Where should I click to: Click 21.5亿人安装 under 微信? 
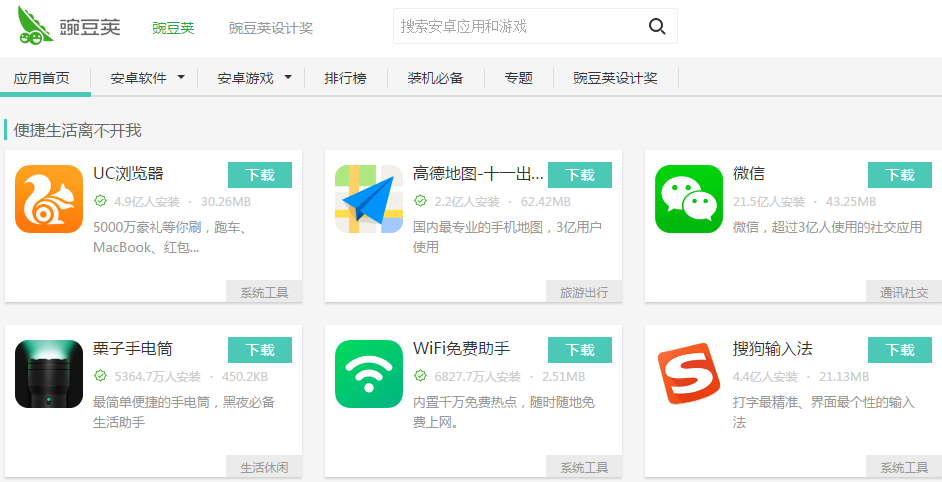[x=769, y=201]
